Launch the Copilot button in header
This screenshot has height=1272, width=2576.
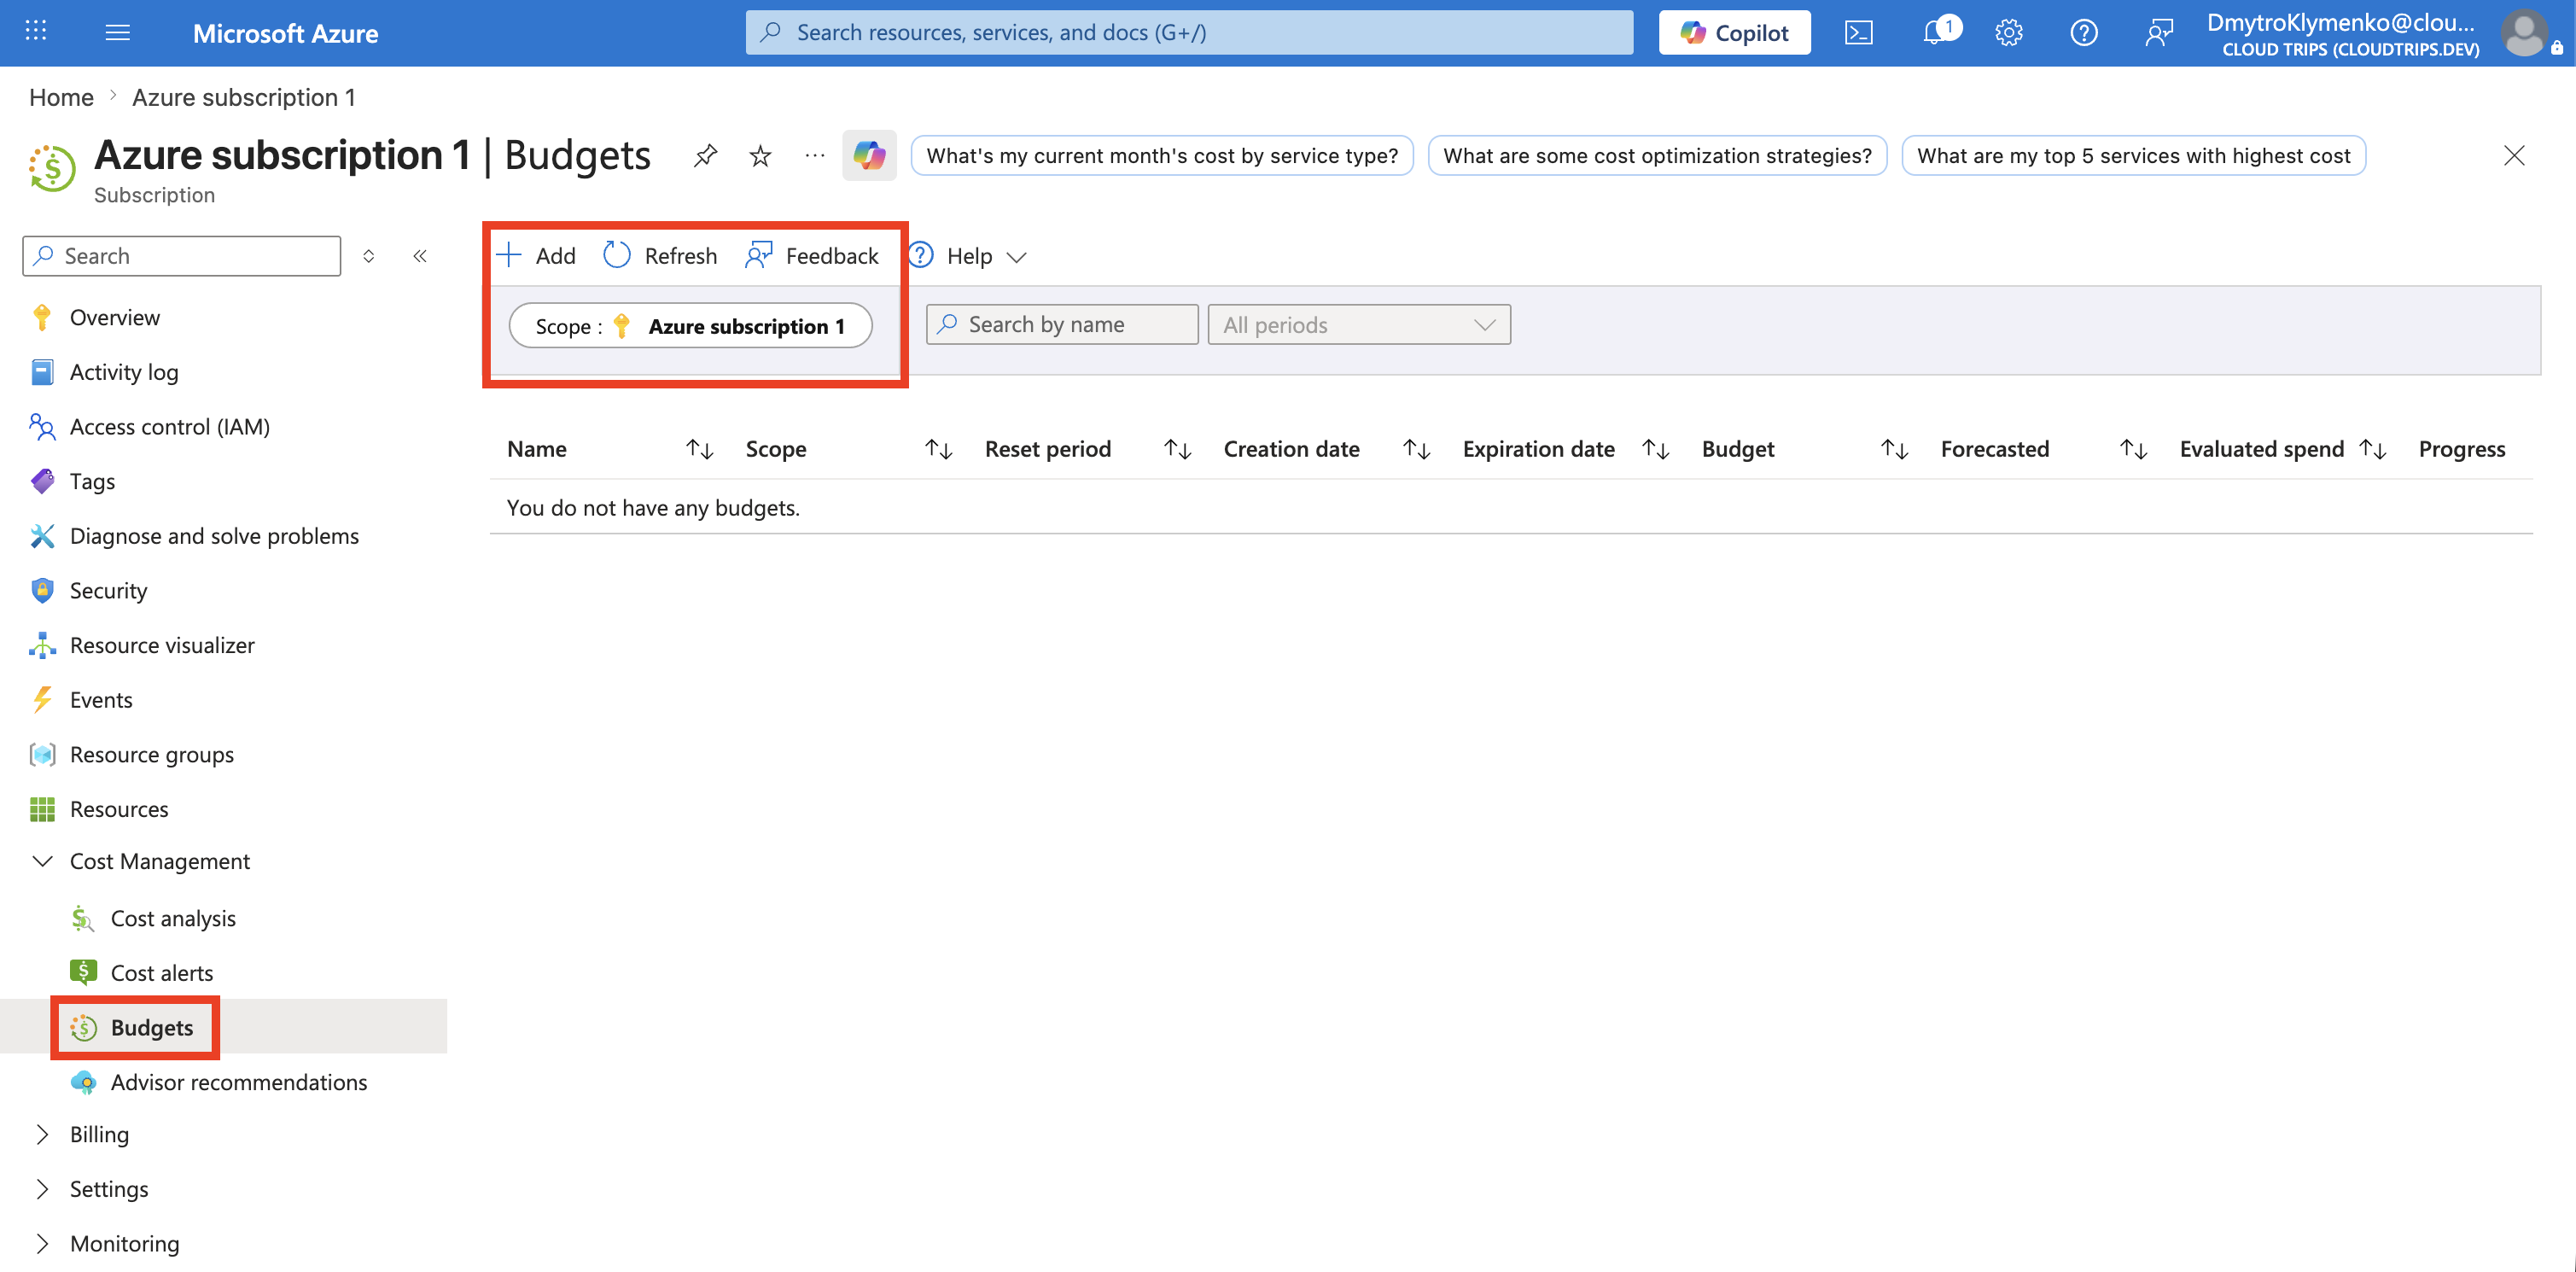click(1734, 32)
